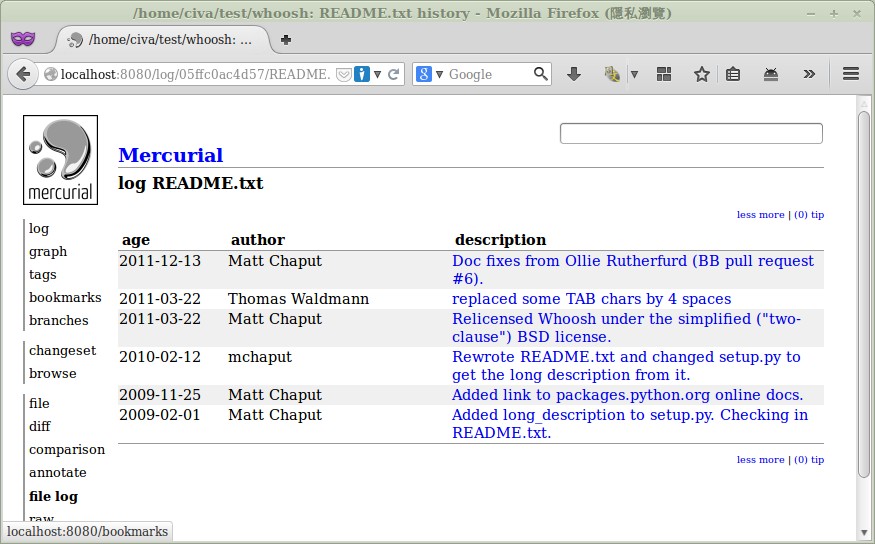This screenshot has height=544, width=875.
Task: Click the Mercurial logo image
Action: (60, 160)
